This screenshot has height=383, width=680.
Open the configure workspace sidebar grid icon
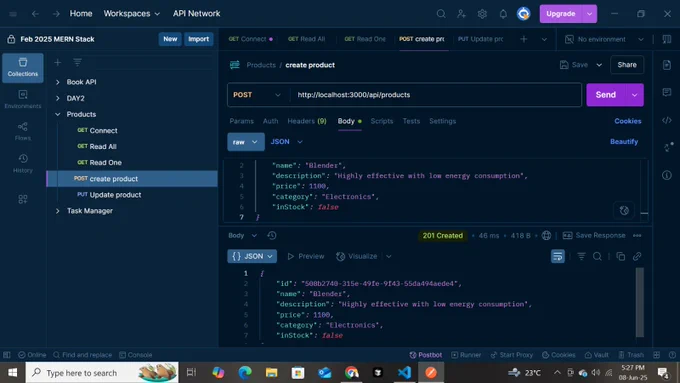coord(23,199)
